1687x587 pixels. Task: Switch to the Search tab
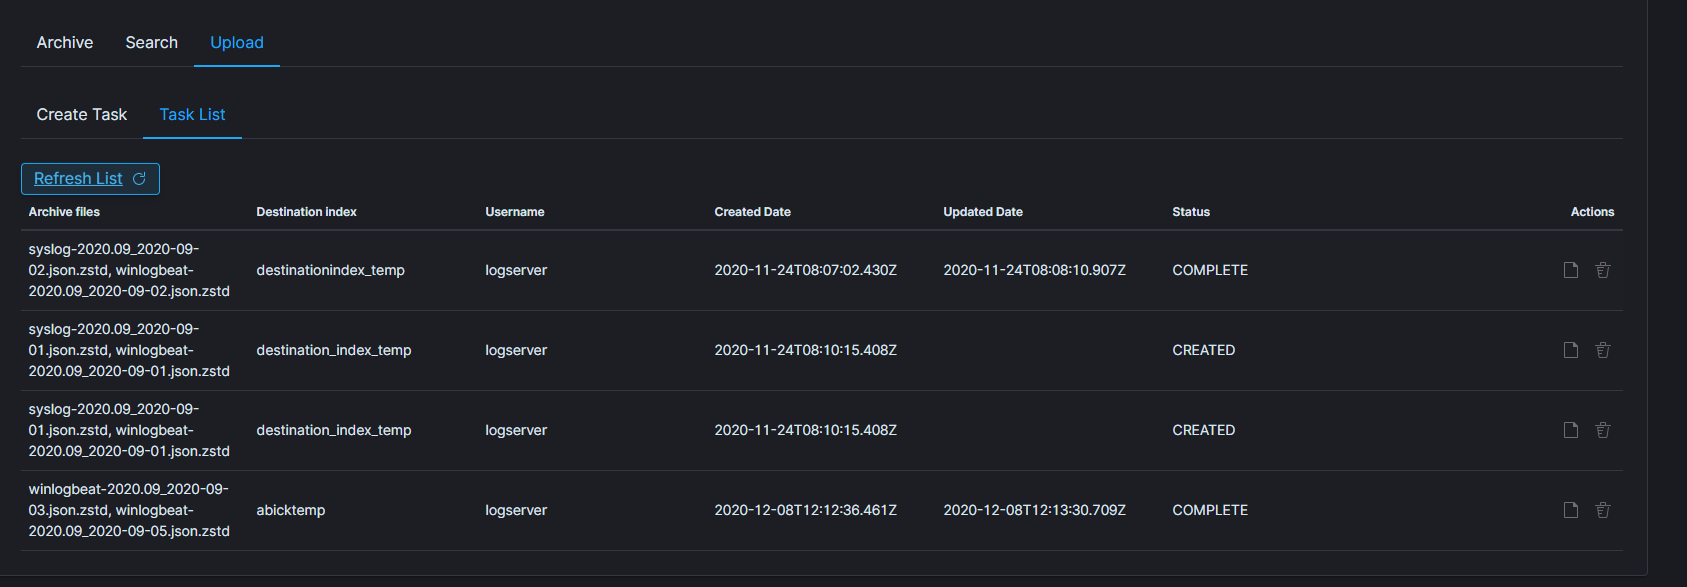[152, 42]
